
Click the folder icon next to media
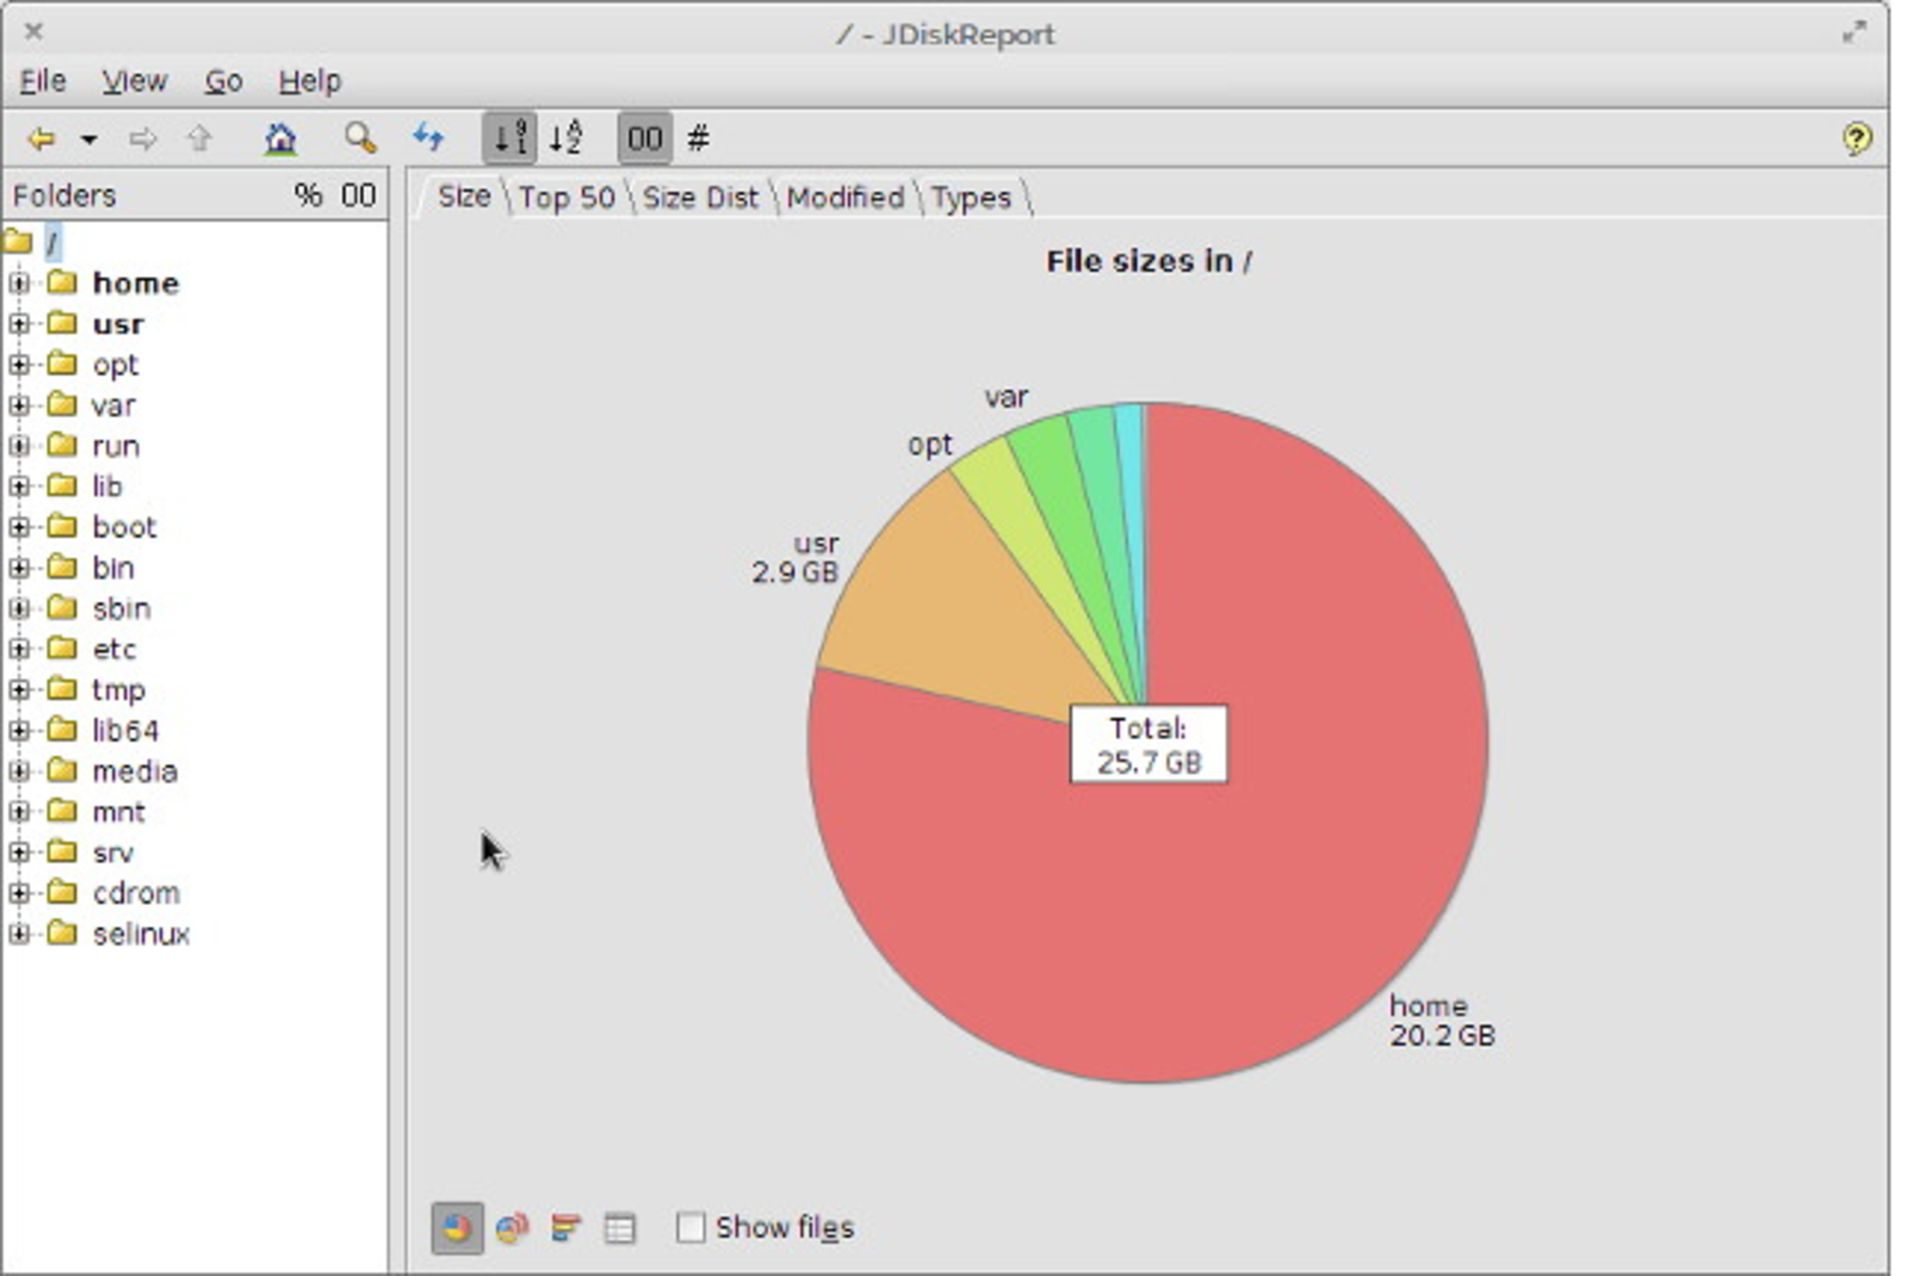[x=62, y=770]
